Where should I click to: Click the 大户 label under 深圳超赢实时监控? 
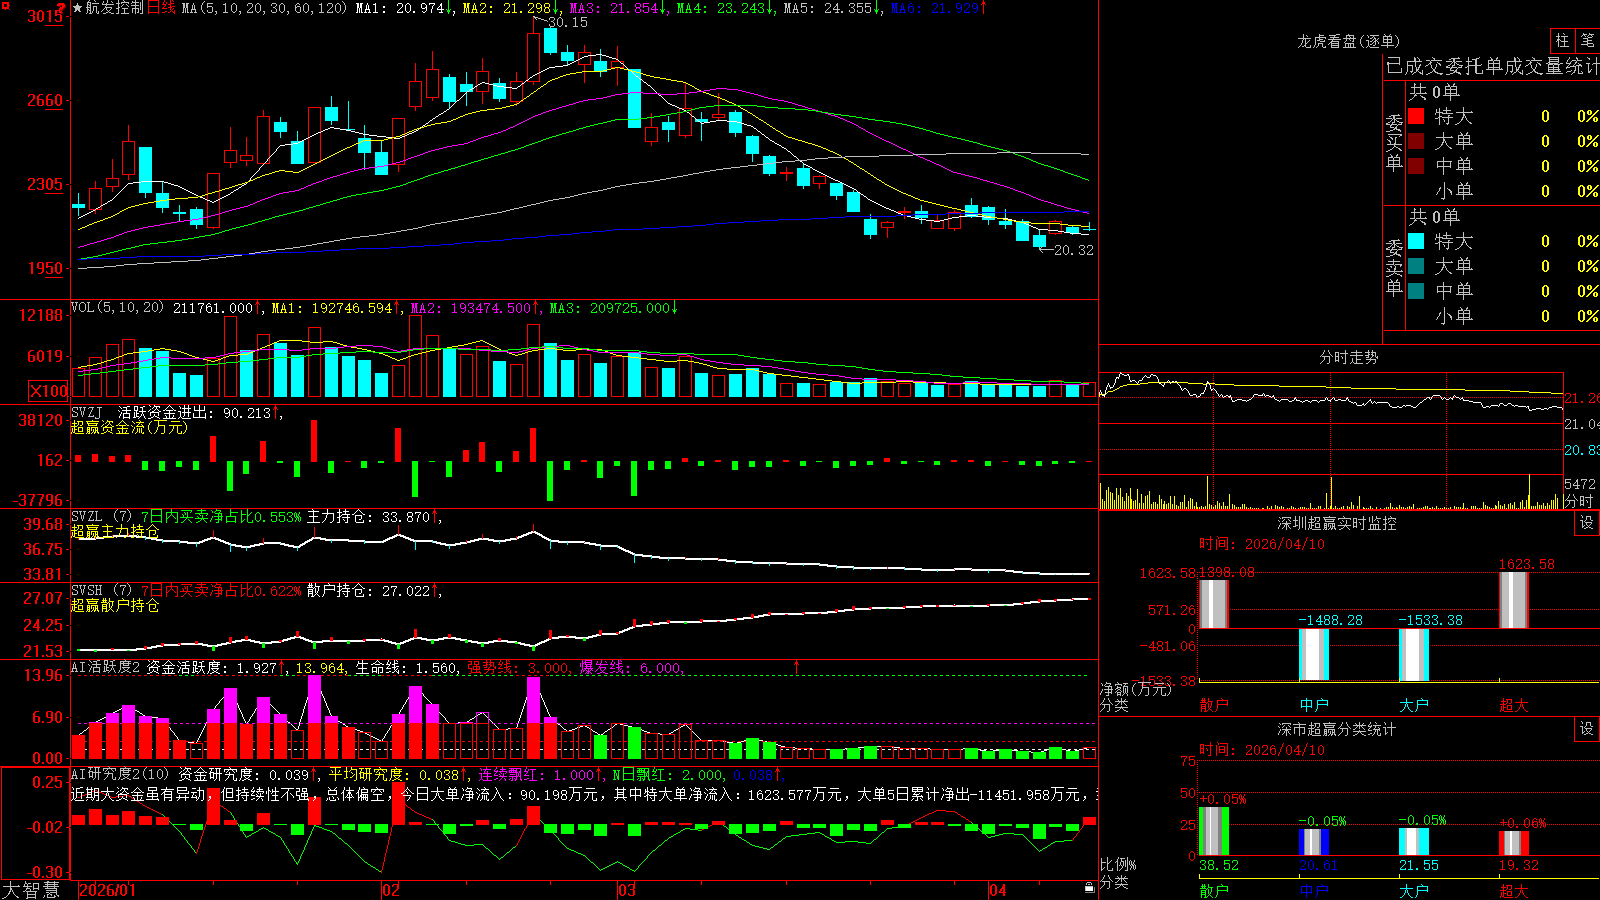coord(1414,705)
